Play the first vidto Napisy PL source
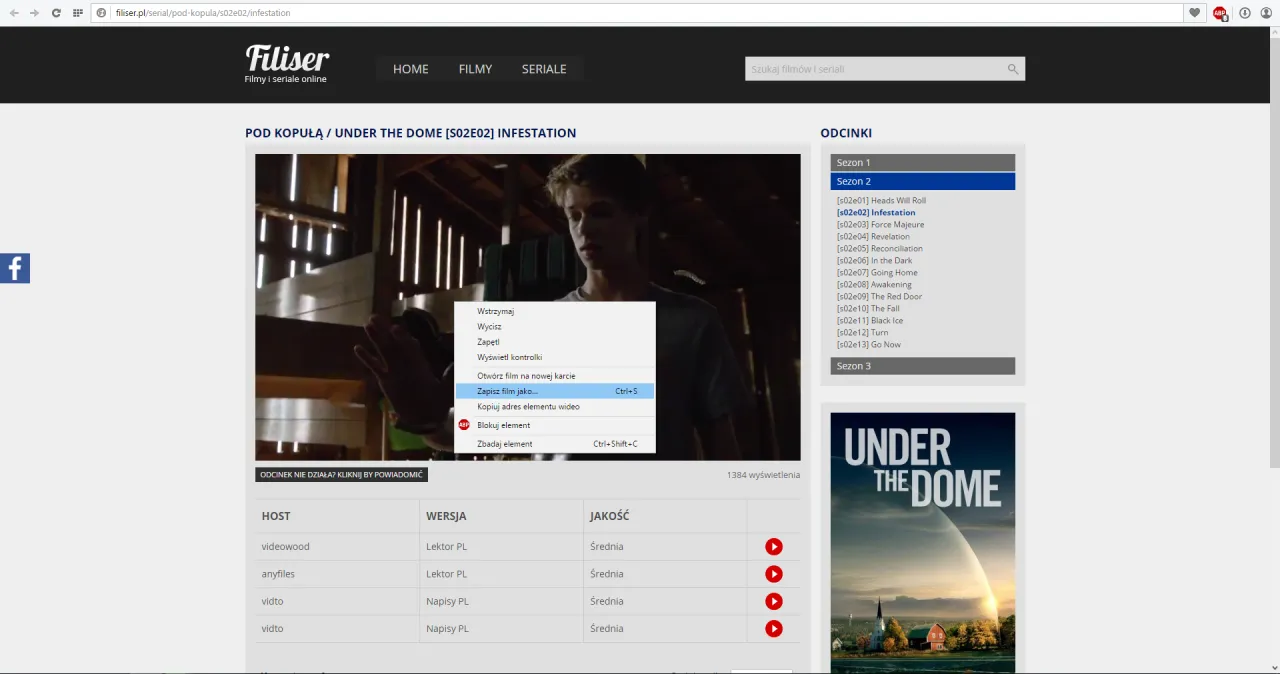Screen dimensions: 1280x674 coord(773,601)
